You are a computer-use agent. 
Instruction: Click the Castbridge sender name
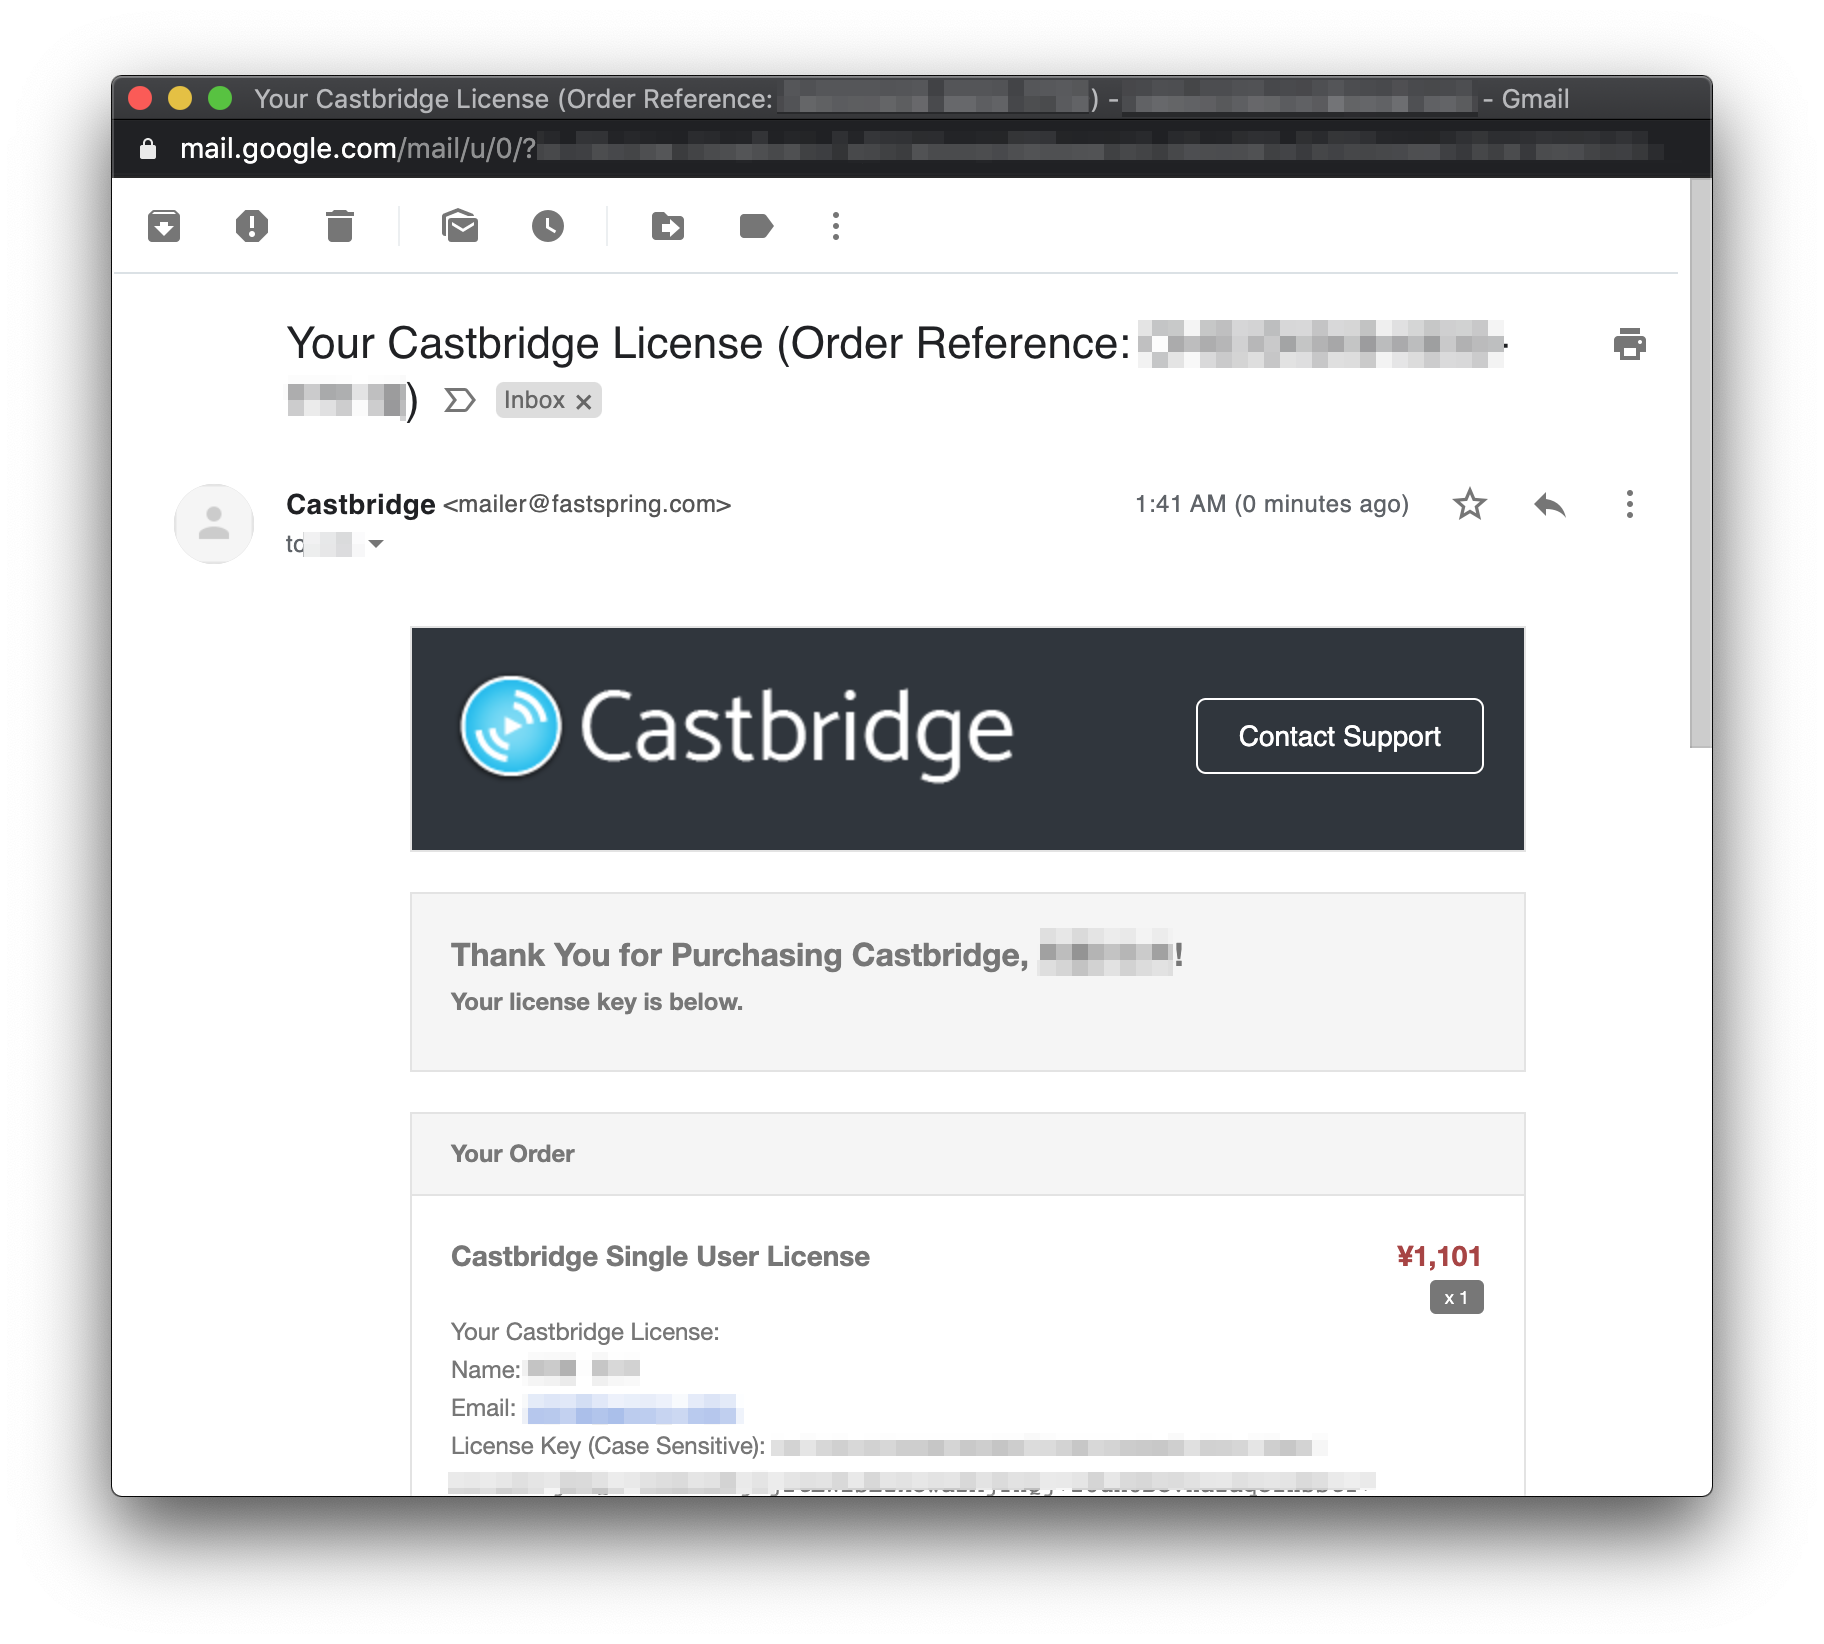point(361,504)
